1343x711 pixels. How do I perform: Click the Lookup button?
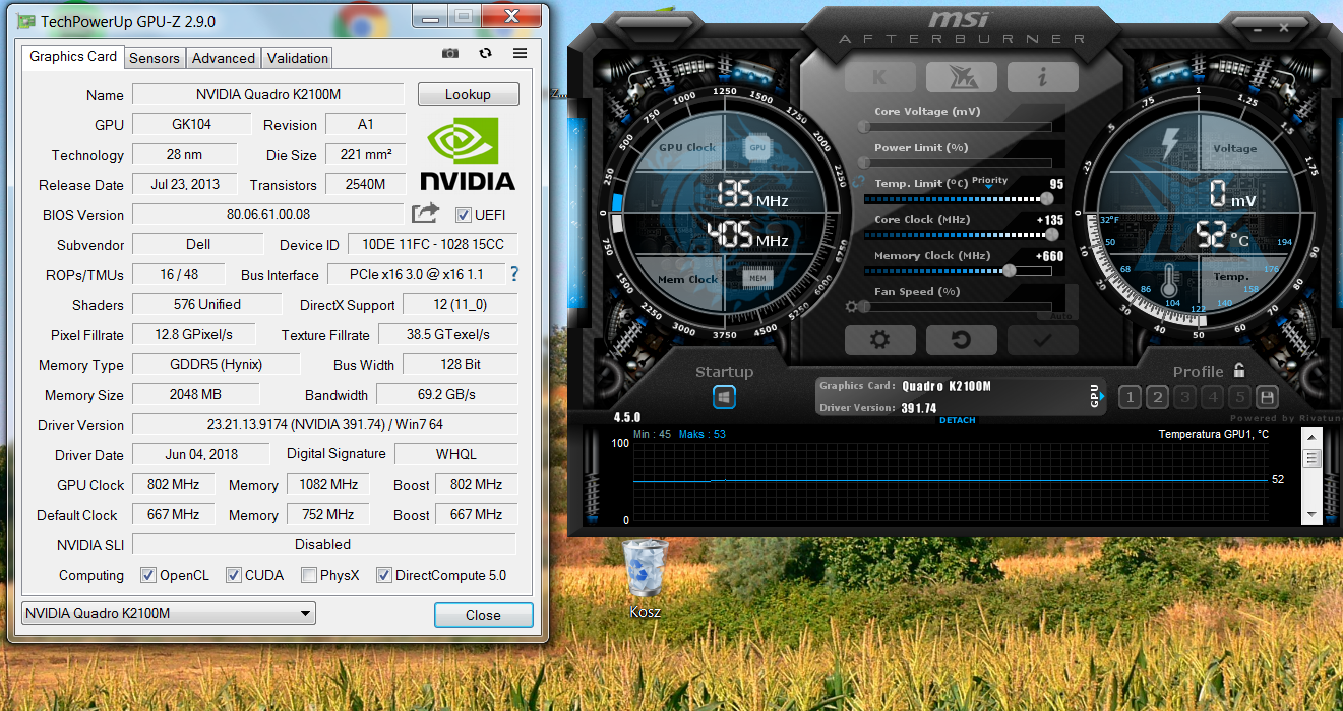point(468,94)
